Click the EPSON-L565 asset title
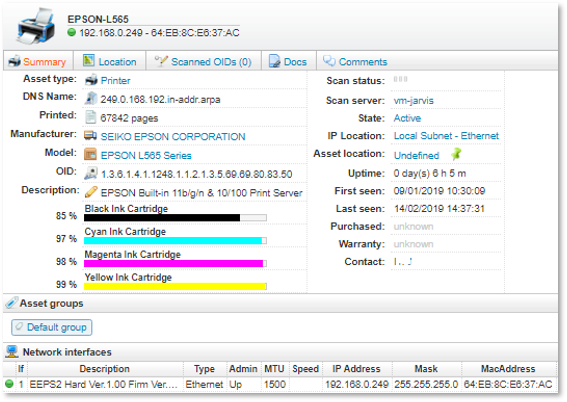The height and width of the screenshot is (402, 567). point(98,19)
